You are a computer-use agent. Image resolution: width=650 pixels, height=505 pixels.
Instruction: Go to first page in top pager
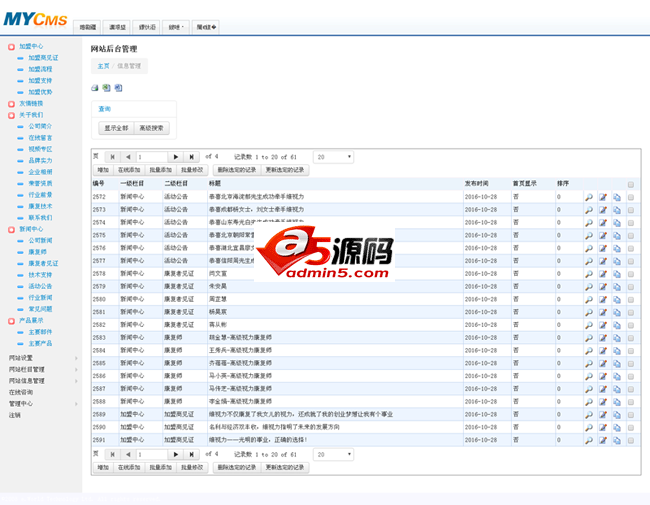[x=112, y=157]
